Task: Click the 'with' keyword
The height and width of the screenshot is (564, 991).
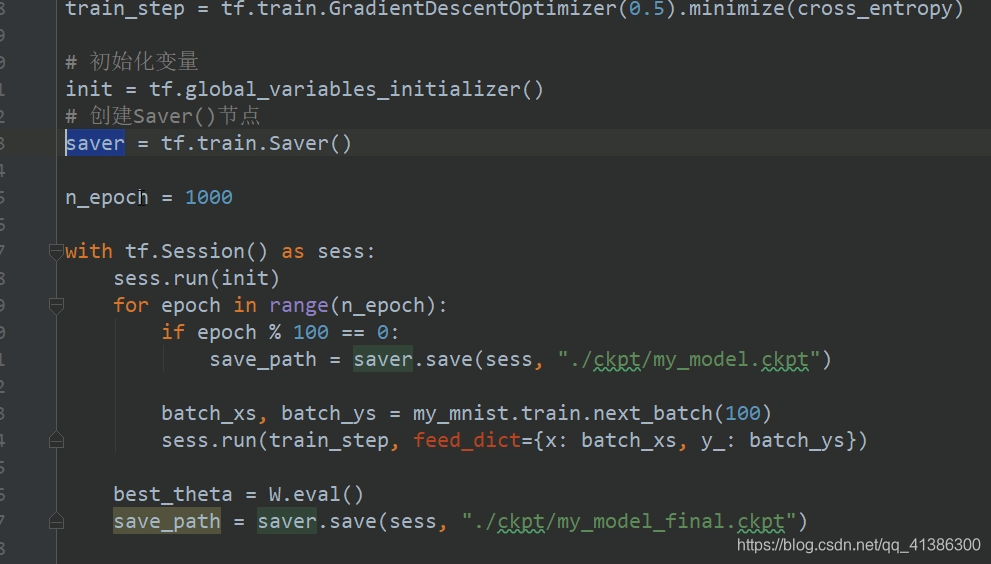Action: point(89,252)
